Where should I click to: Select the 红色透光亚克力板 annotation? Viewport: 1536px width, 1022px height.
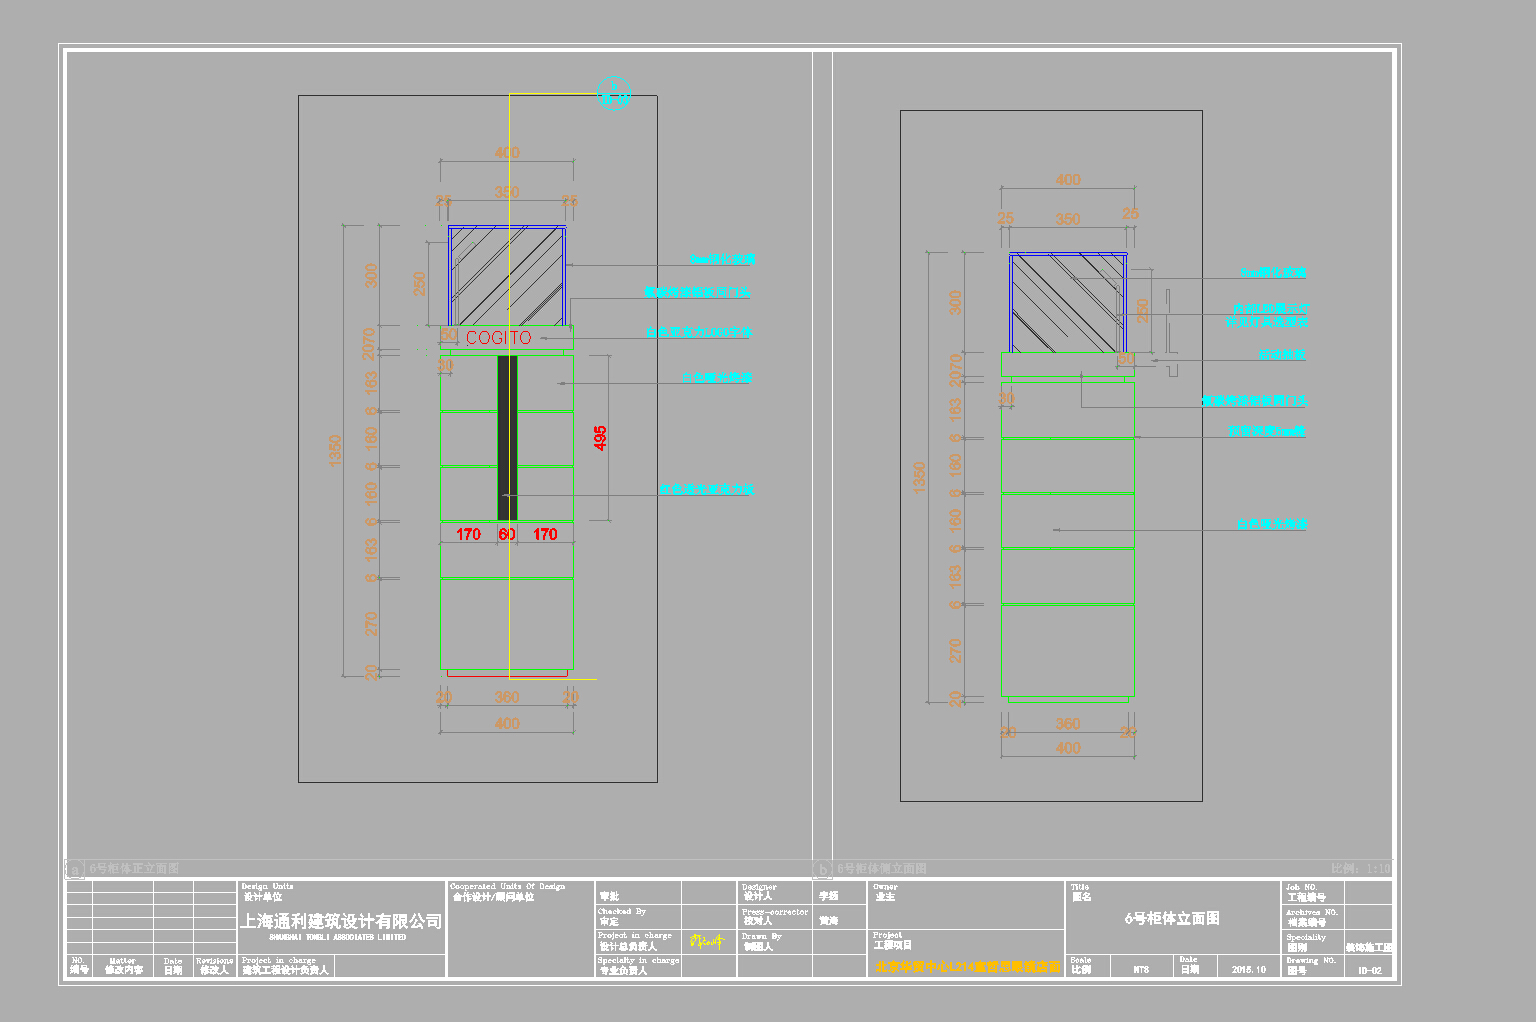pyautogui.click(x=706, y=490)
